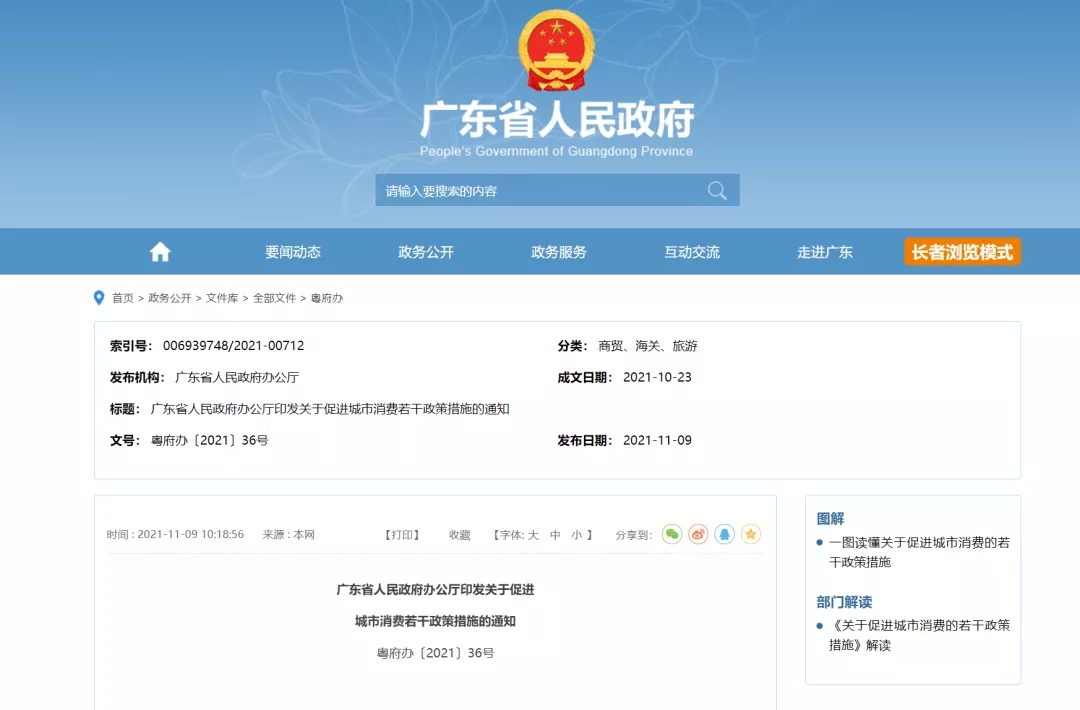This screenshot has width=1080, height=710.
Task: Set font size to large (大)
Action: coord(533,535)
